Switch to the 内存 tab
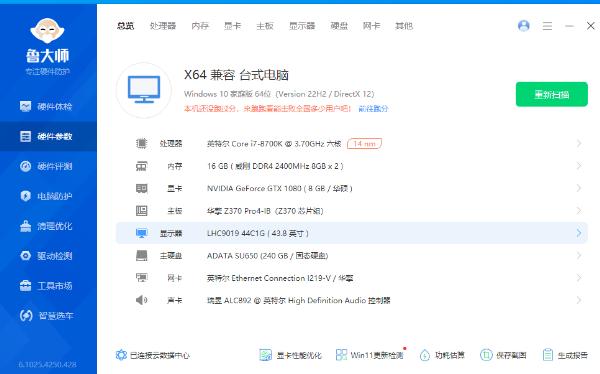Viewport: 600px width, 374px height. click(200, 26)
